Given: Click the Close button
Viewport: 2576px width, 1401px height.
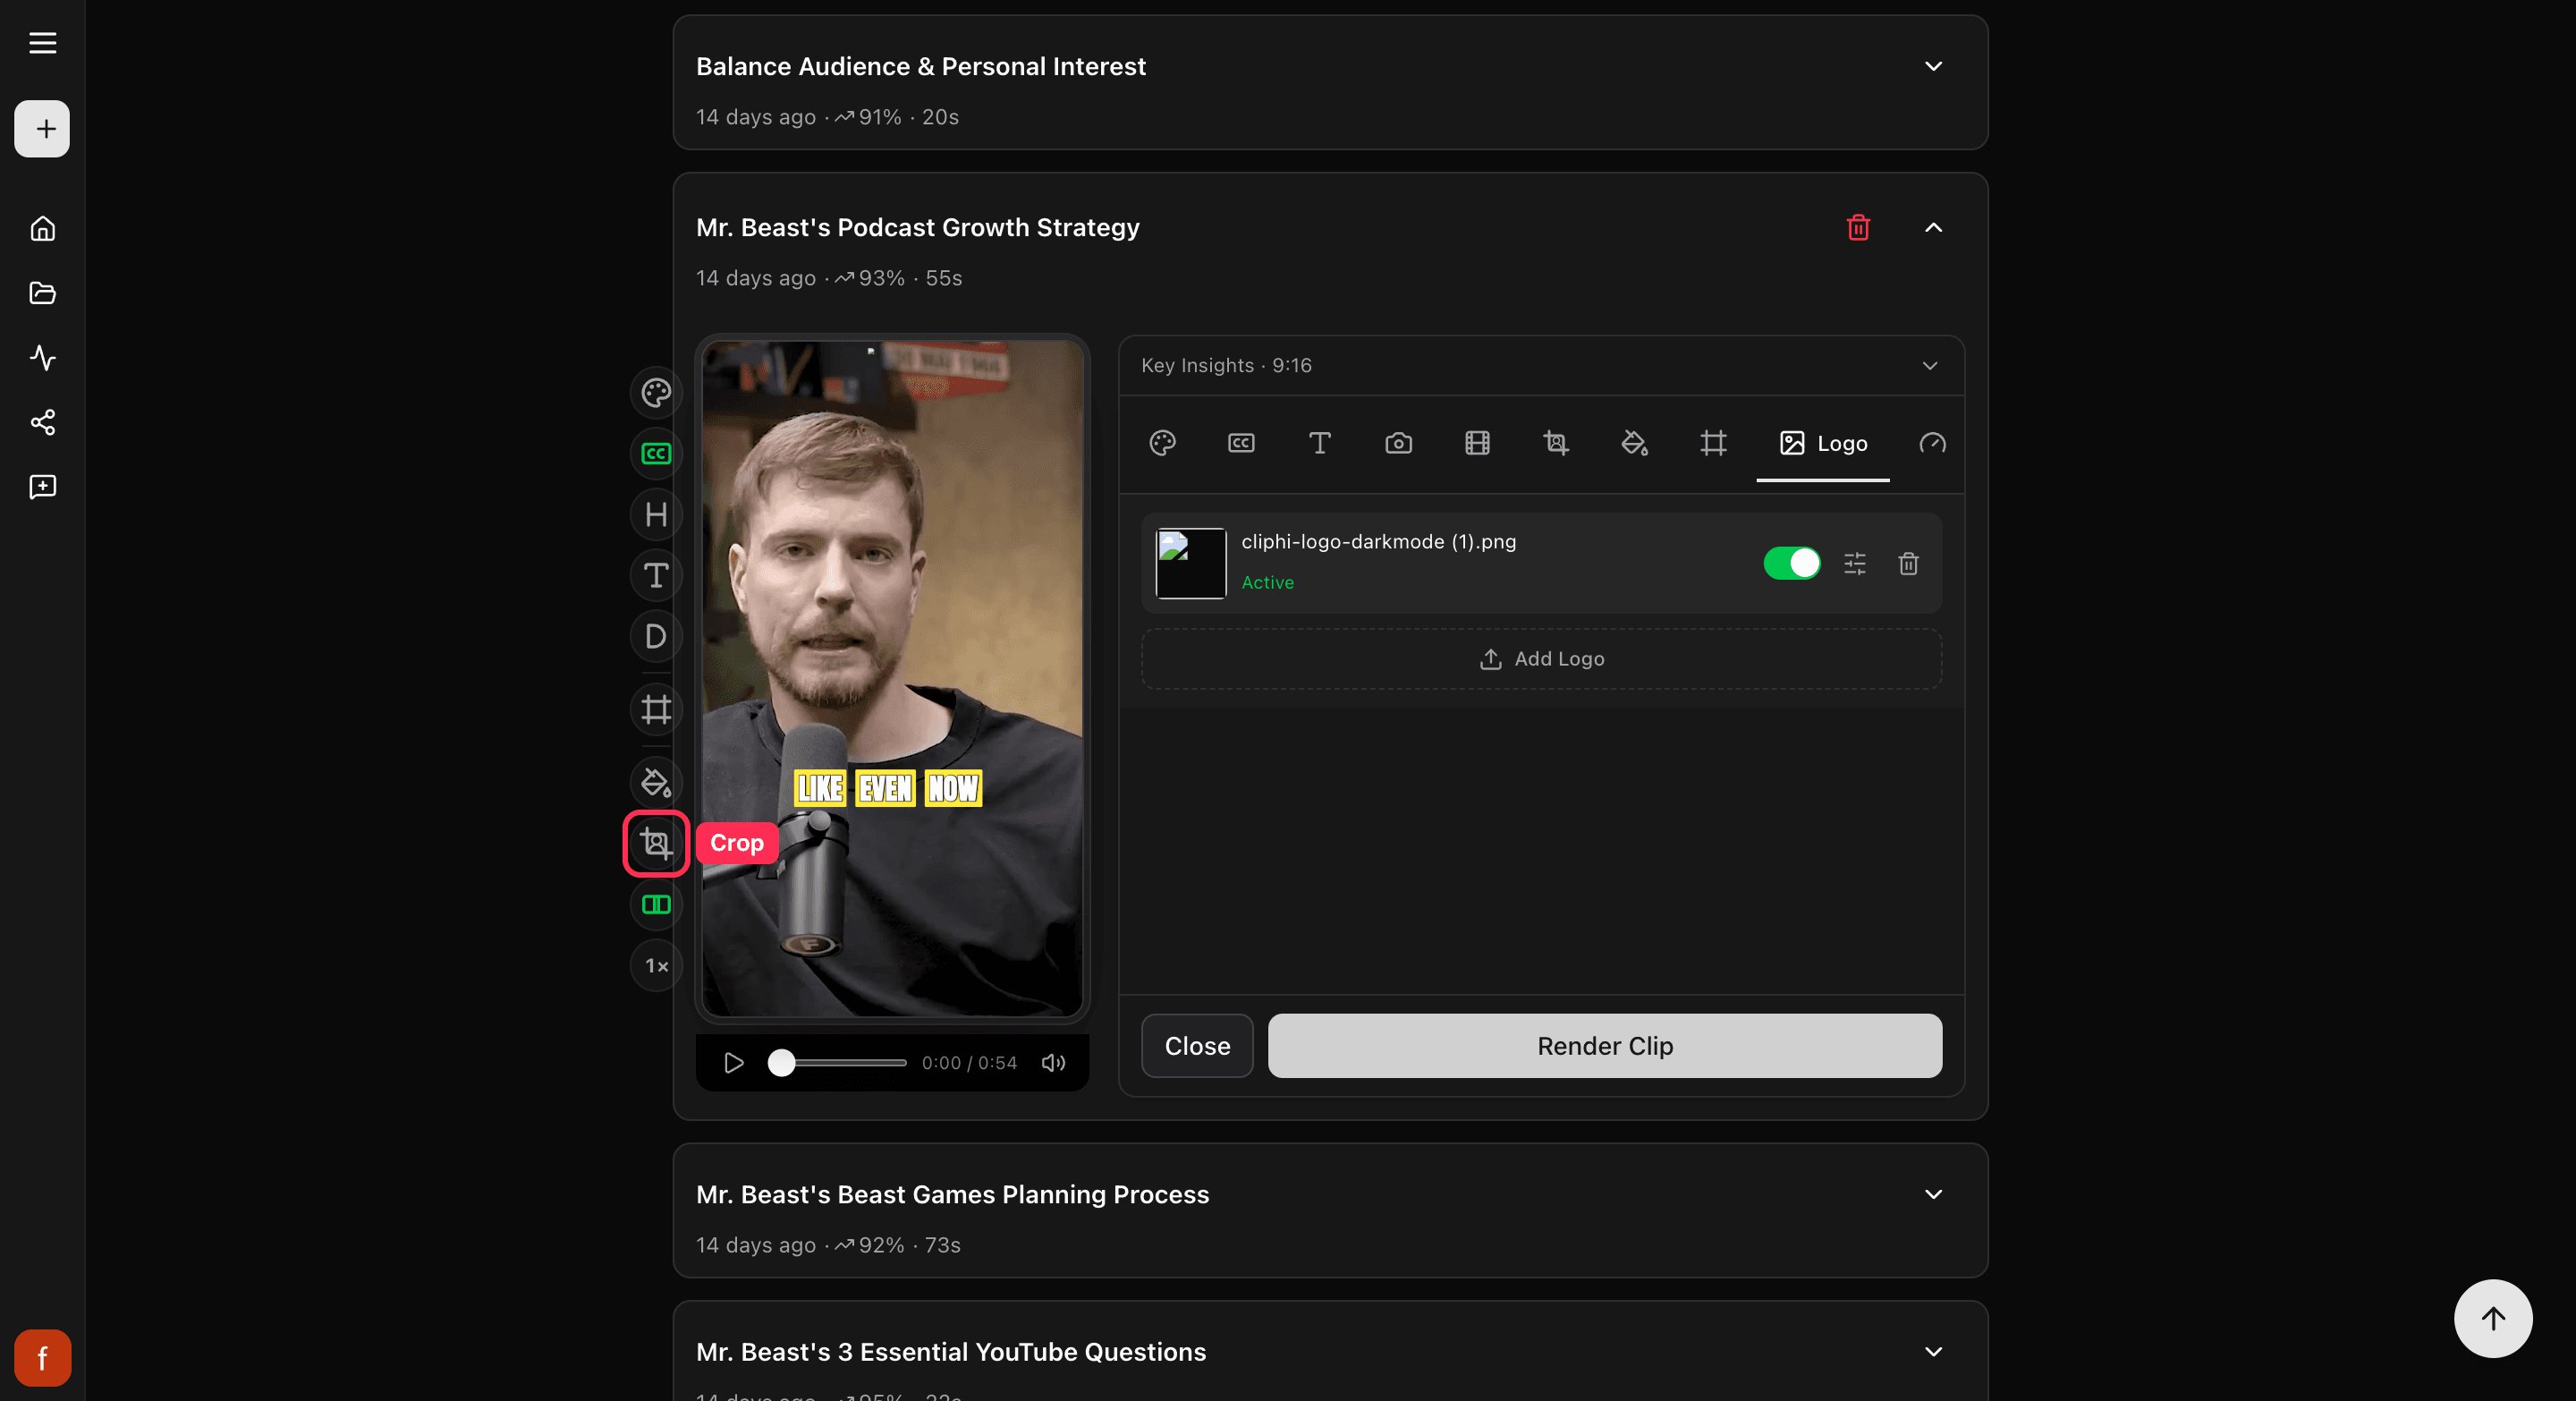Looking at the screenshot, I should coord(1197,1045).
